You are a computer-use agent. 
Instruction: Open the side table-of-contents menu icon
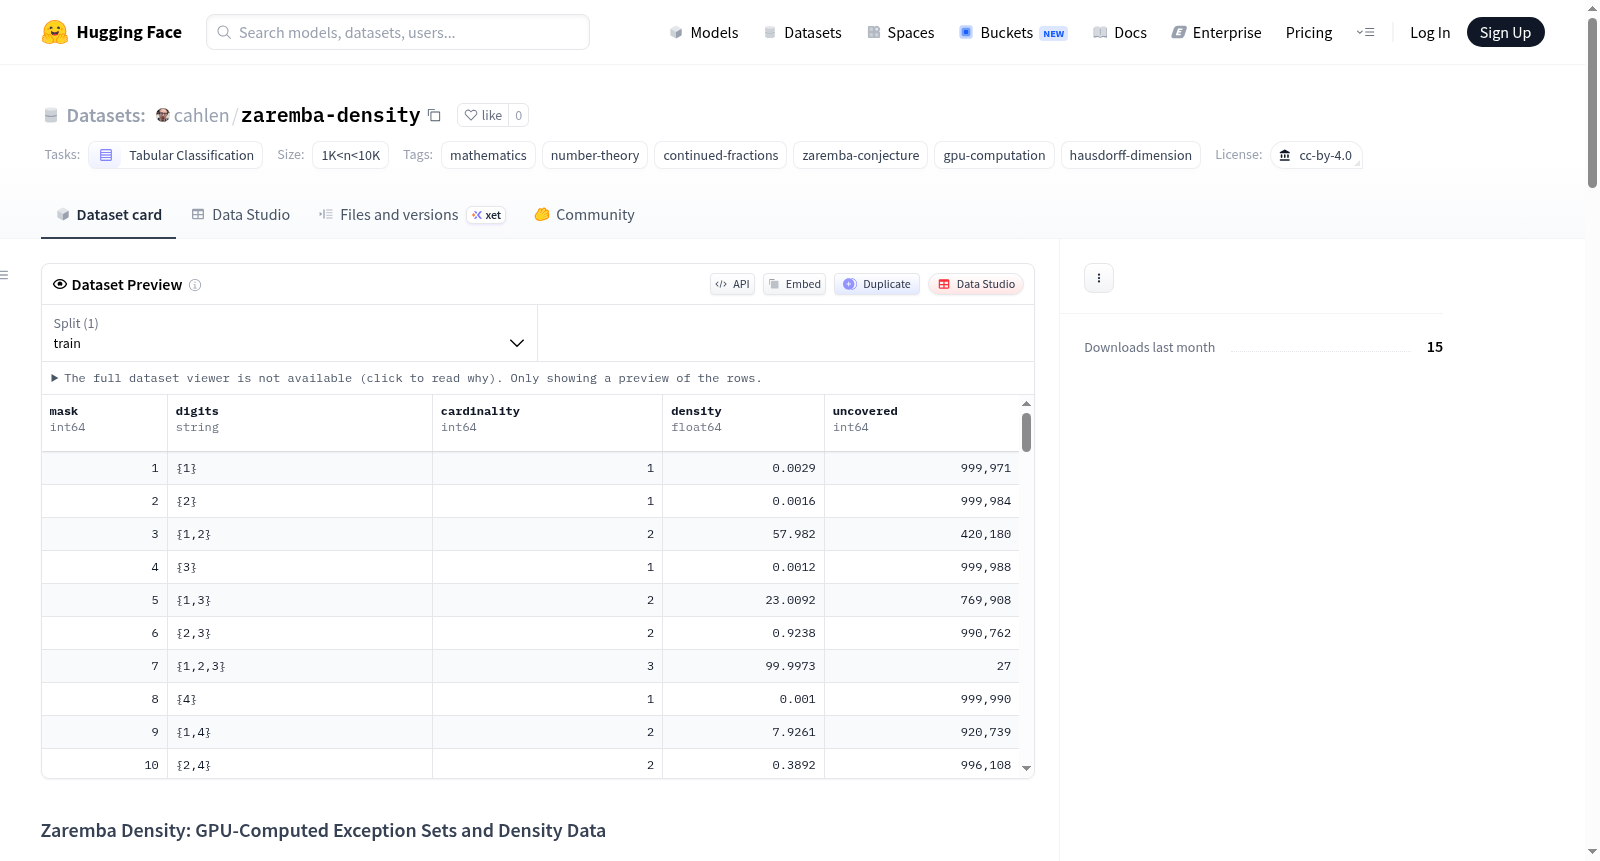[4, 275]
